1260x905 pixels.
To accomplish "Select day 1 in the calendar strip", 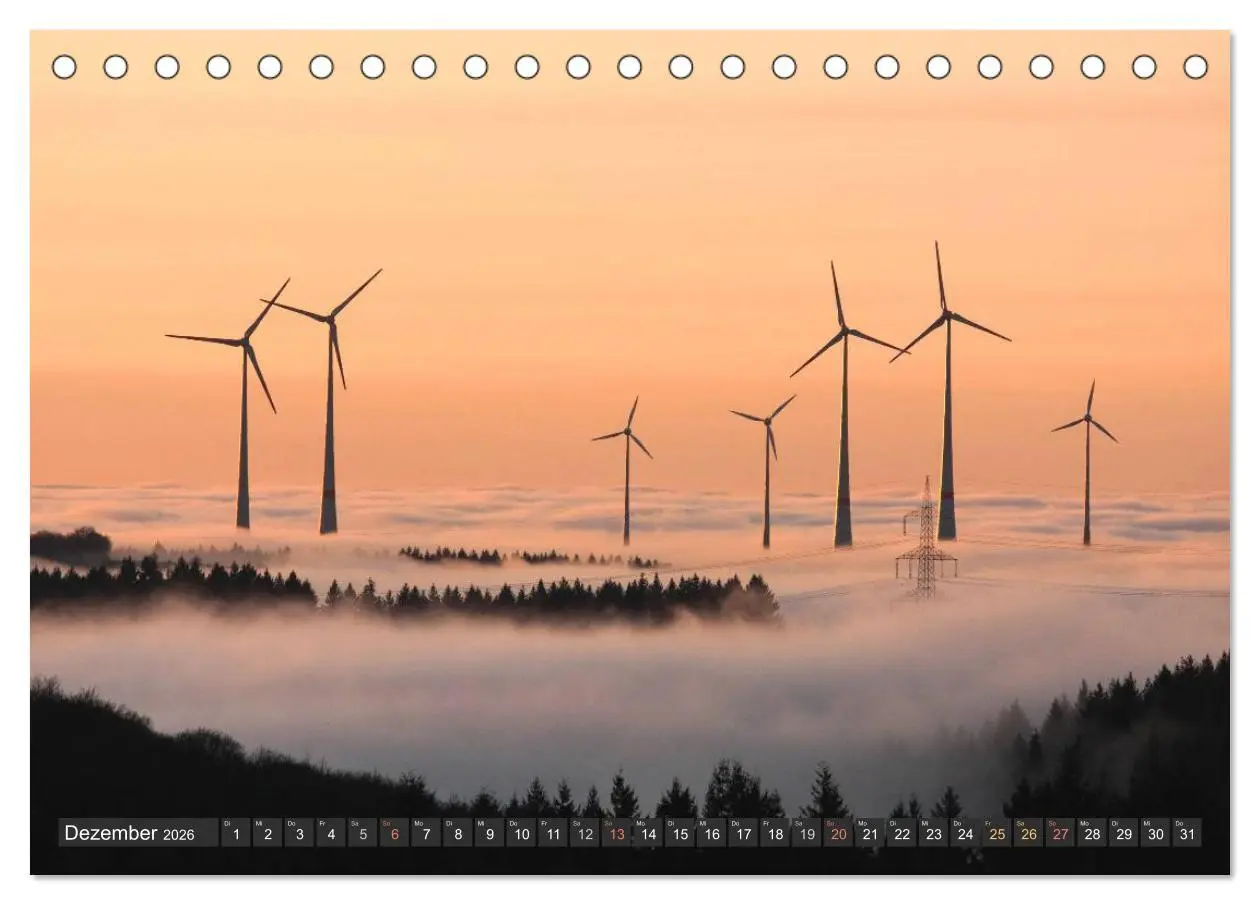I will 235,833.
